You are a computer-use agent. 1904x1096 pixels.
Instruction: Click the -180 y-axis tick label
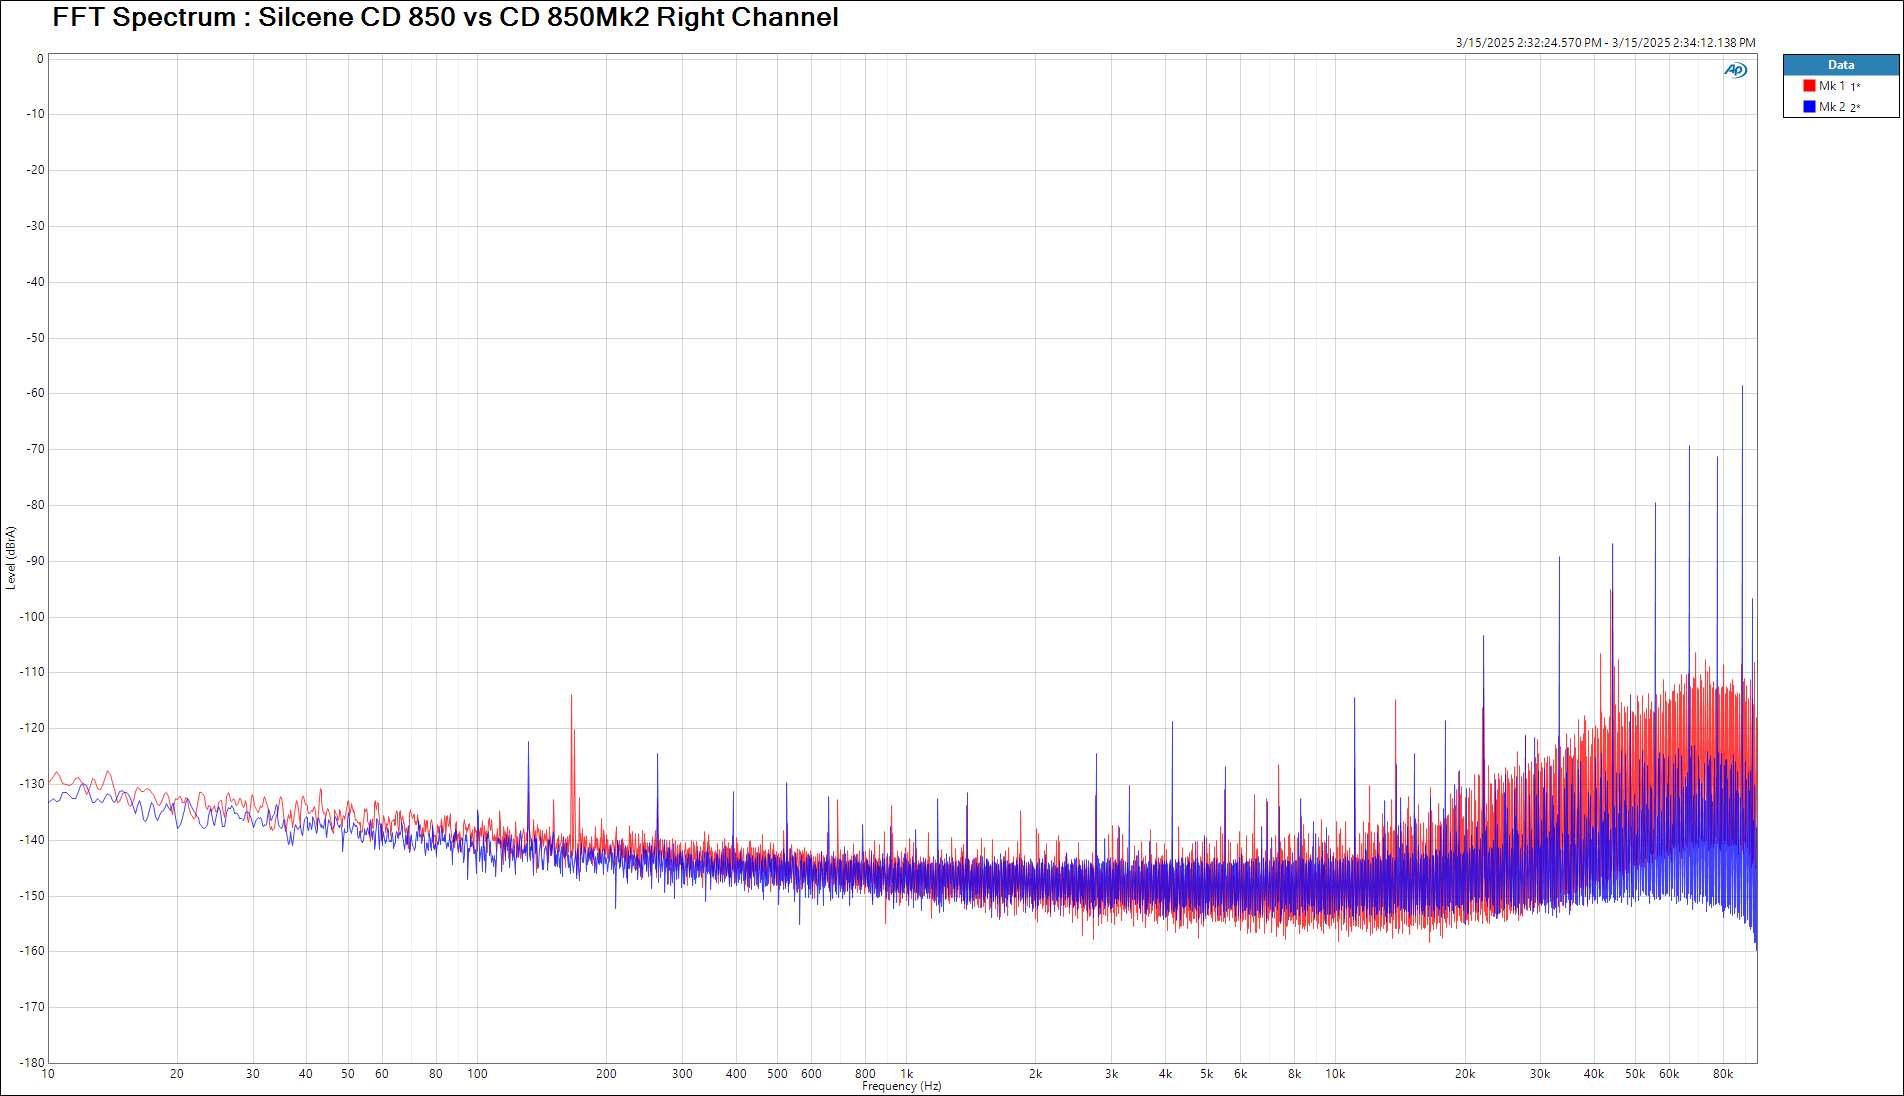coord(33,1062)
